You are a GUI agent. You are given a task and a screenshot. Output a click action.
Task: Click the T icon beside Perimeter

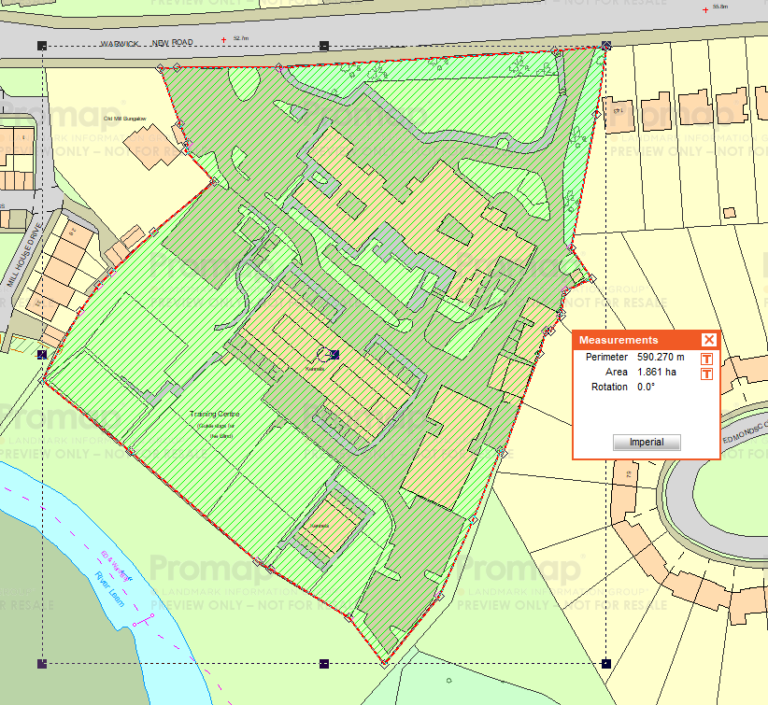pyautogui.click(x=707, y=358)
